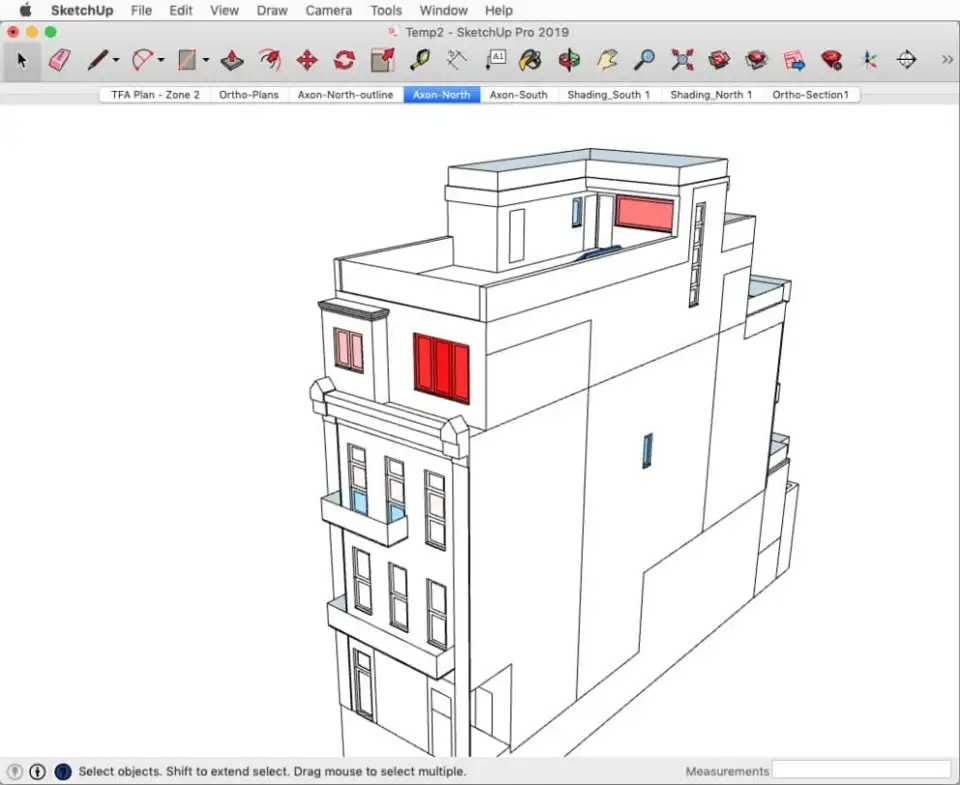Choose the Move tool

coord(307,60)
